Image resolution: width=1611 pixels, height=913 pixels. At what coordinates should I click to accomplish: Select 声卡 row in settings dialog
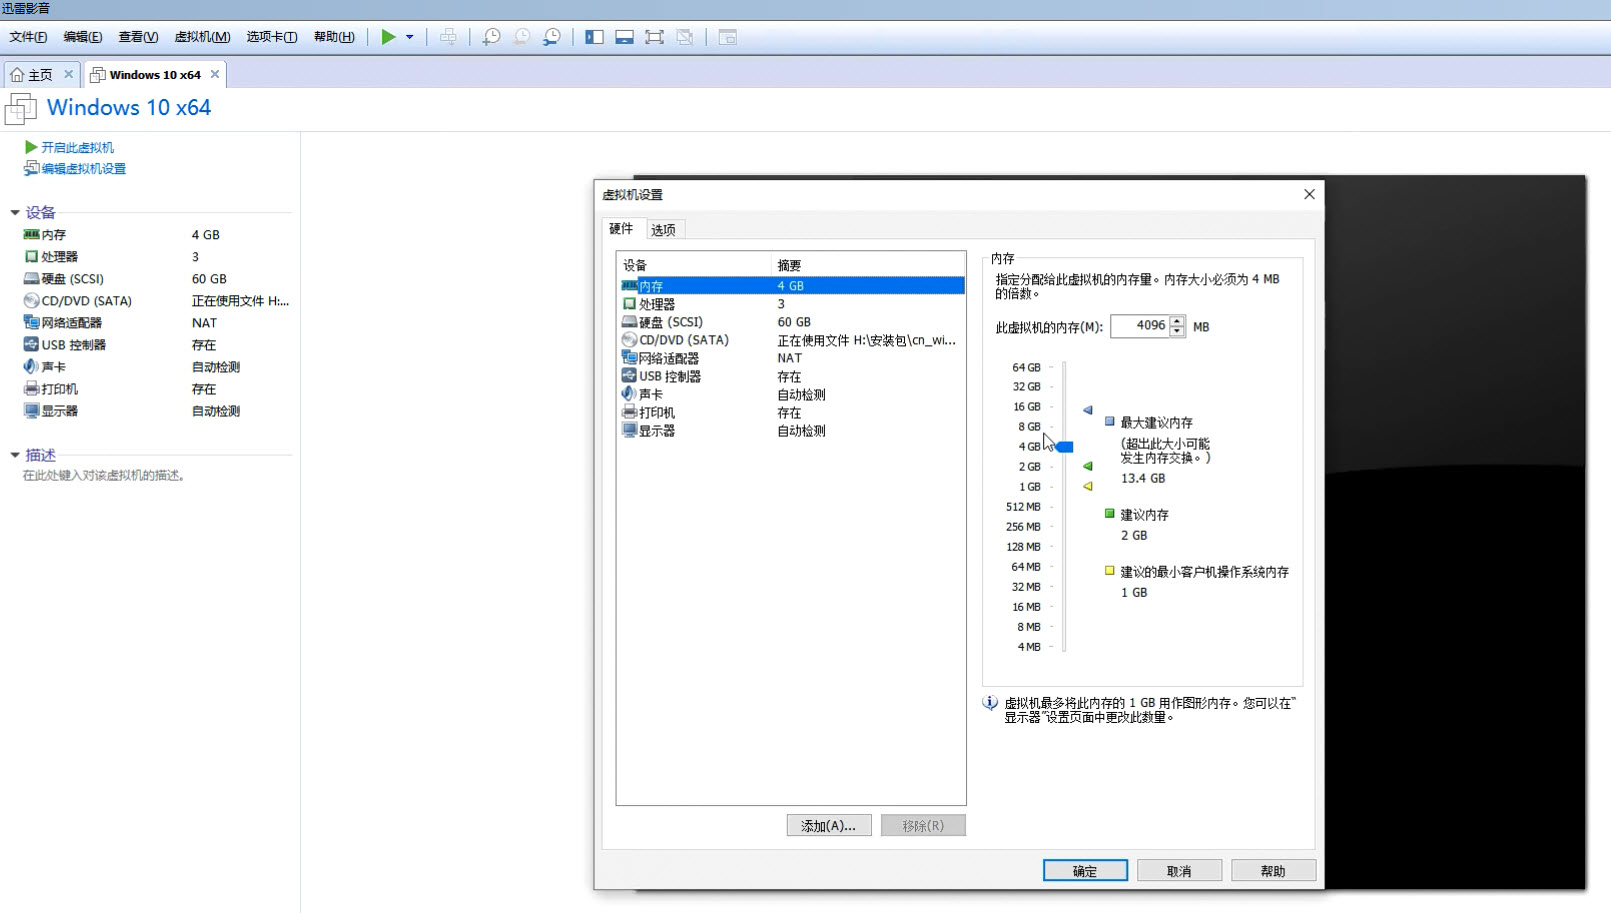pos(792,395)
